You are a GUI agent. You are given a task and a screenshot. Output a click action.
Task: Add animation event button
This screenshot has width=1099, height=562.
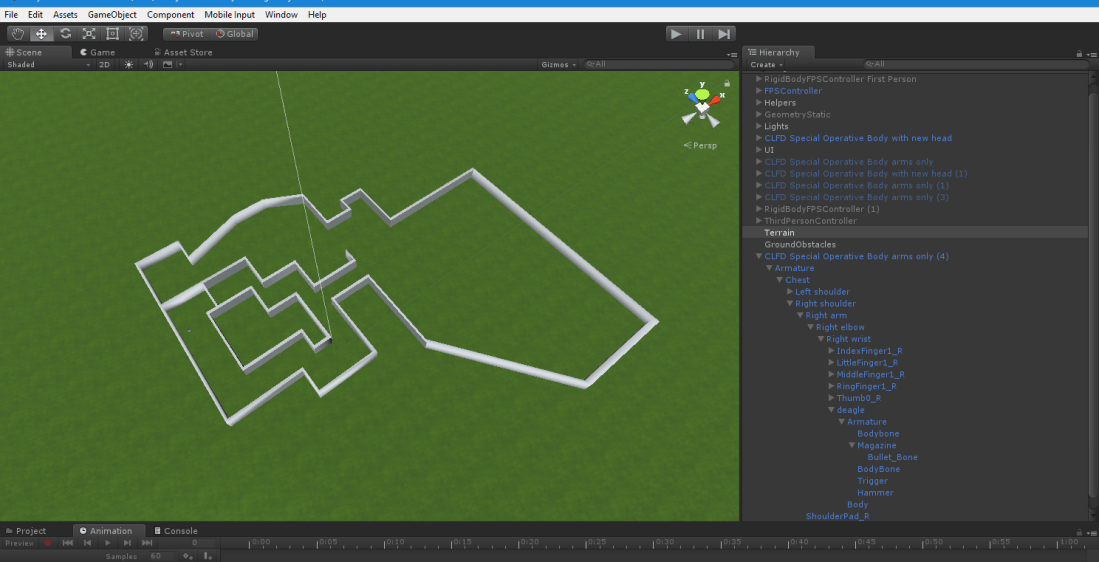[207, 556]
